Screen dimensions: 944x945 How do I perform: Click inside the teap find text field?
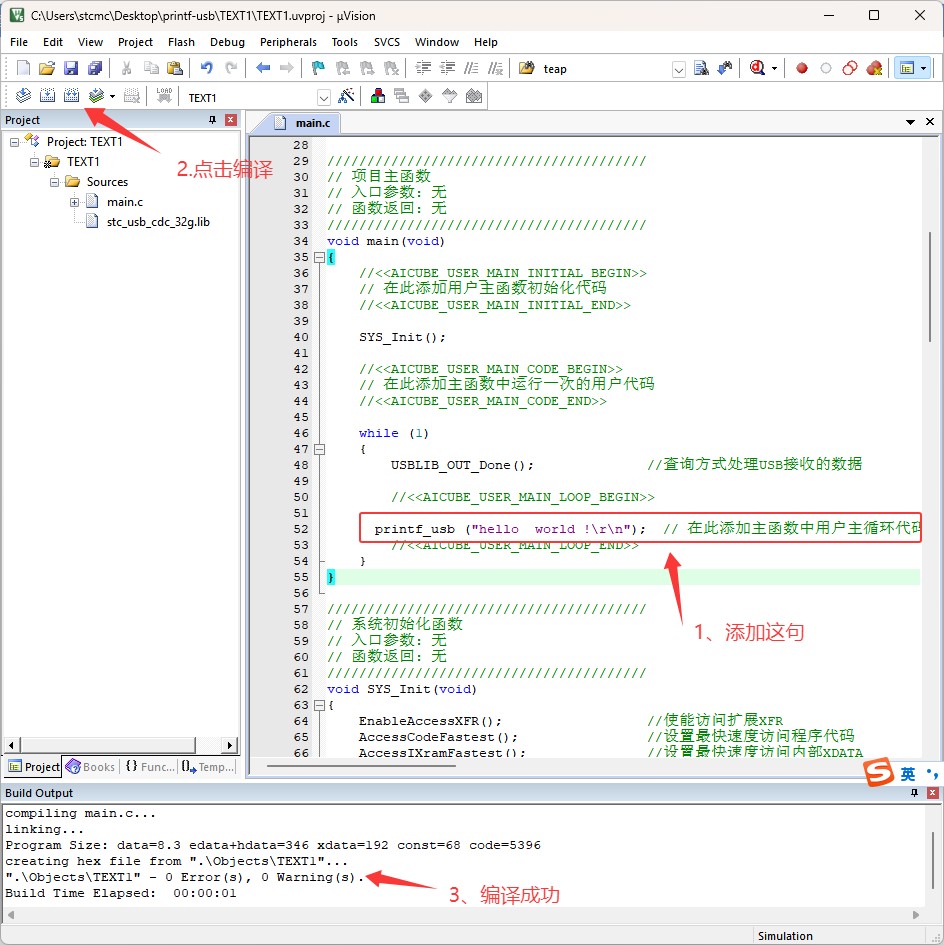(x=605, y=69)
